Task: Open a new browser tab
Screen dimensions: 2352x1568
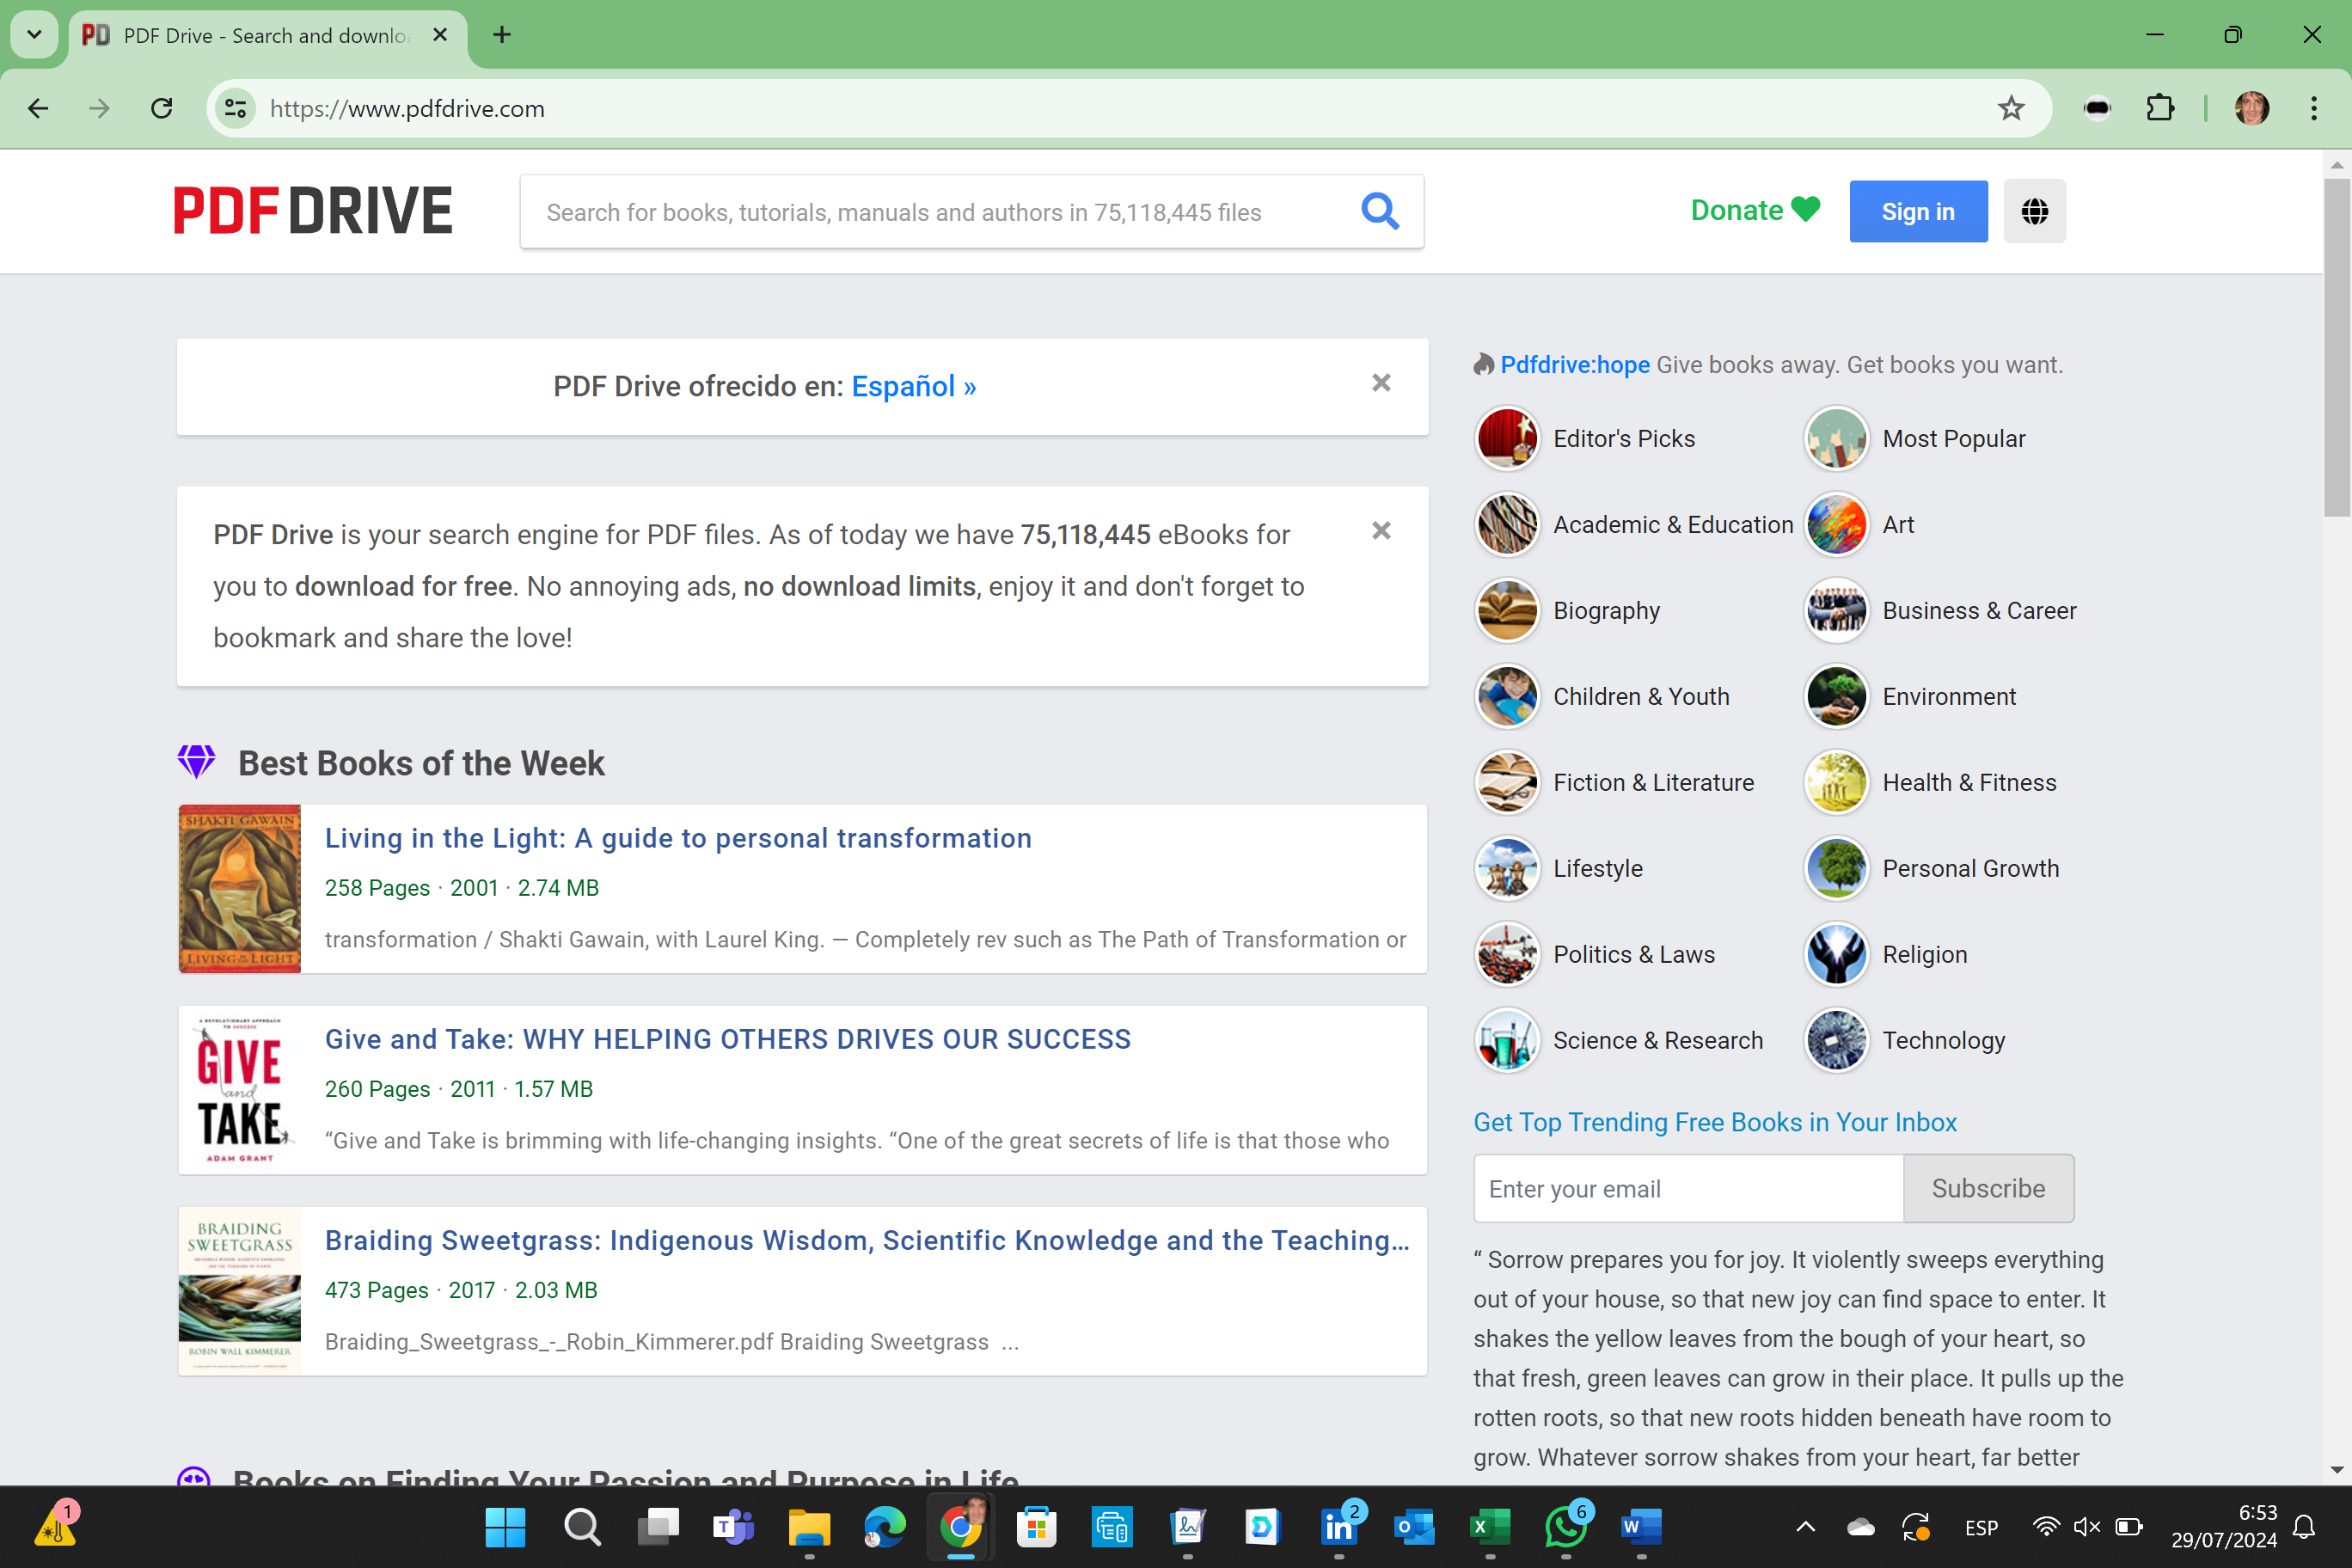Action: click(502, 35)
